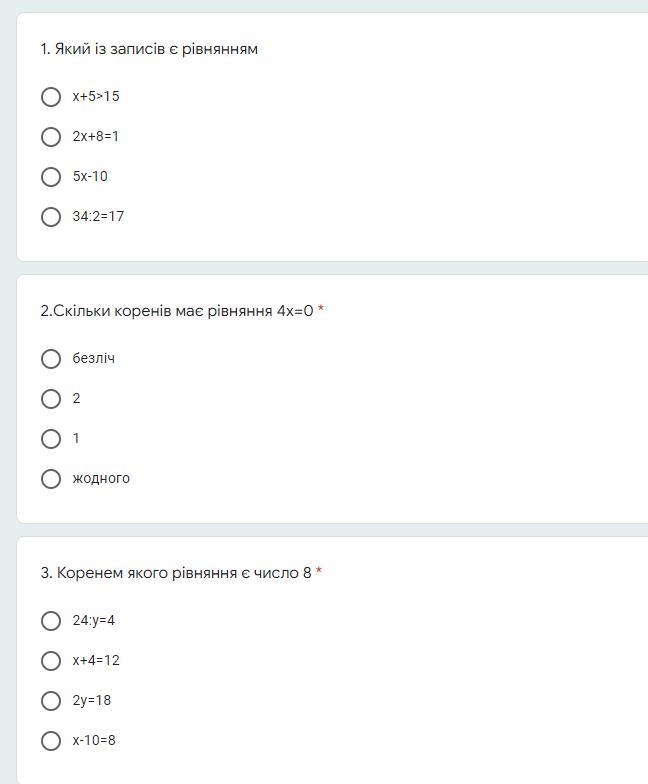Select the option x+4=12
Viewport: 648px width, 784px height.
pos(50,660)
